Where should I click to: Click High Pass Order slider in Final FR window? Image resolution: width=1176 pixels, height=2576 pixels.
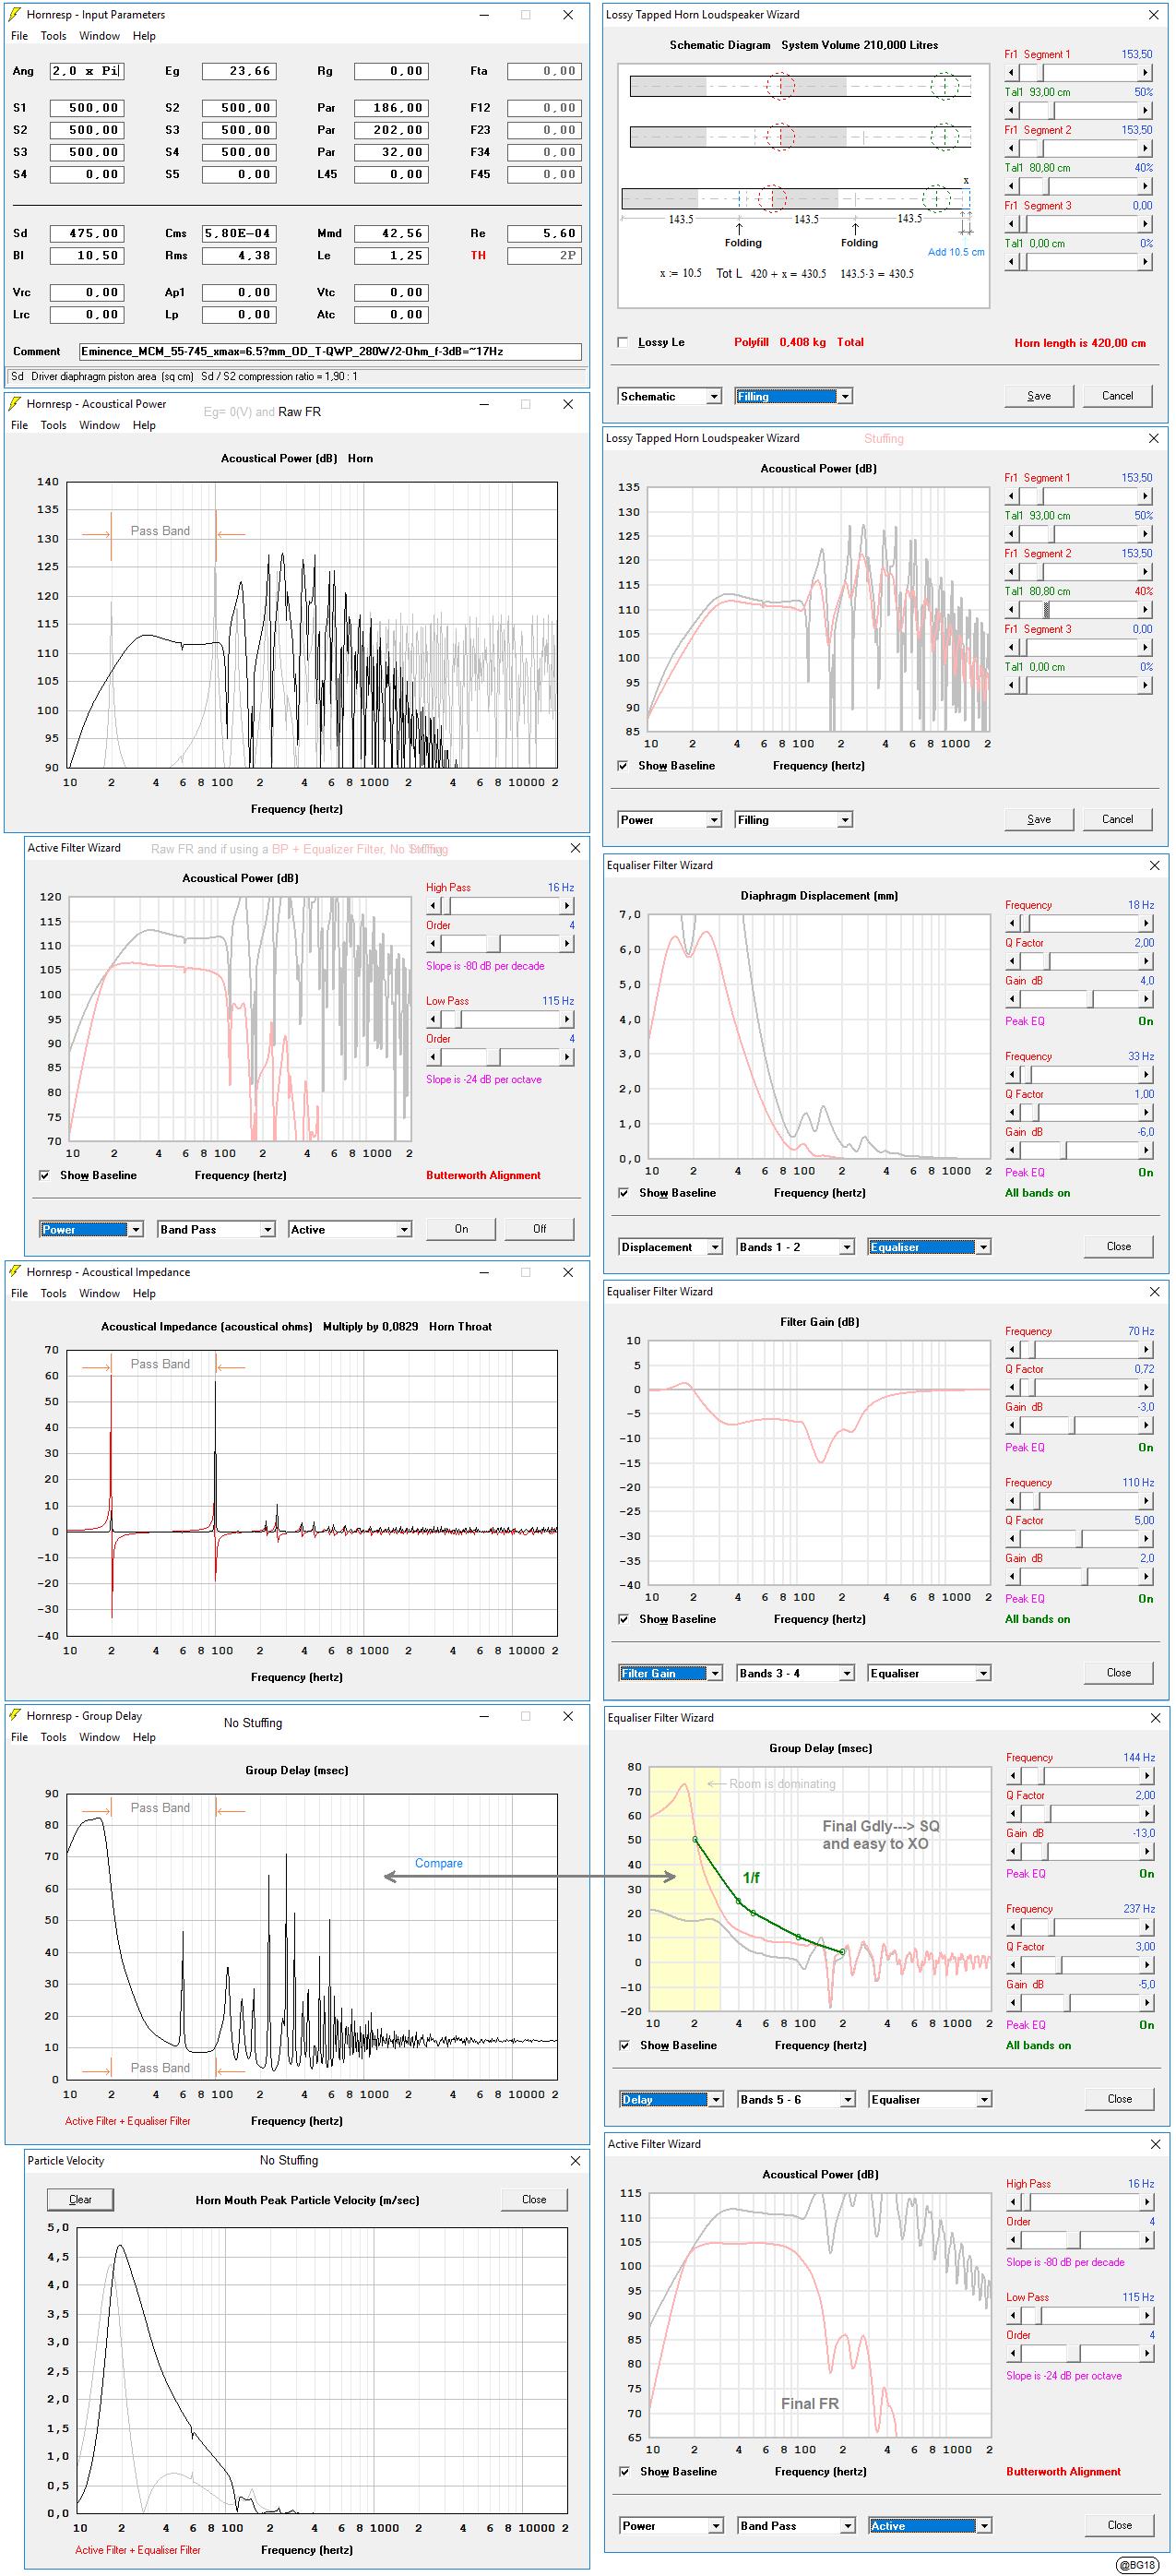click(1080, 2241)
